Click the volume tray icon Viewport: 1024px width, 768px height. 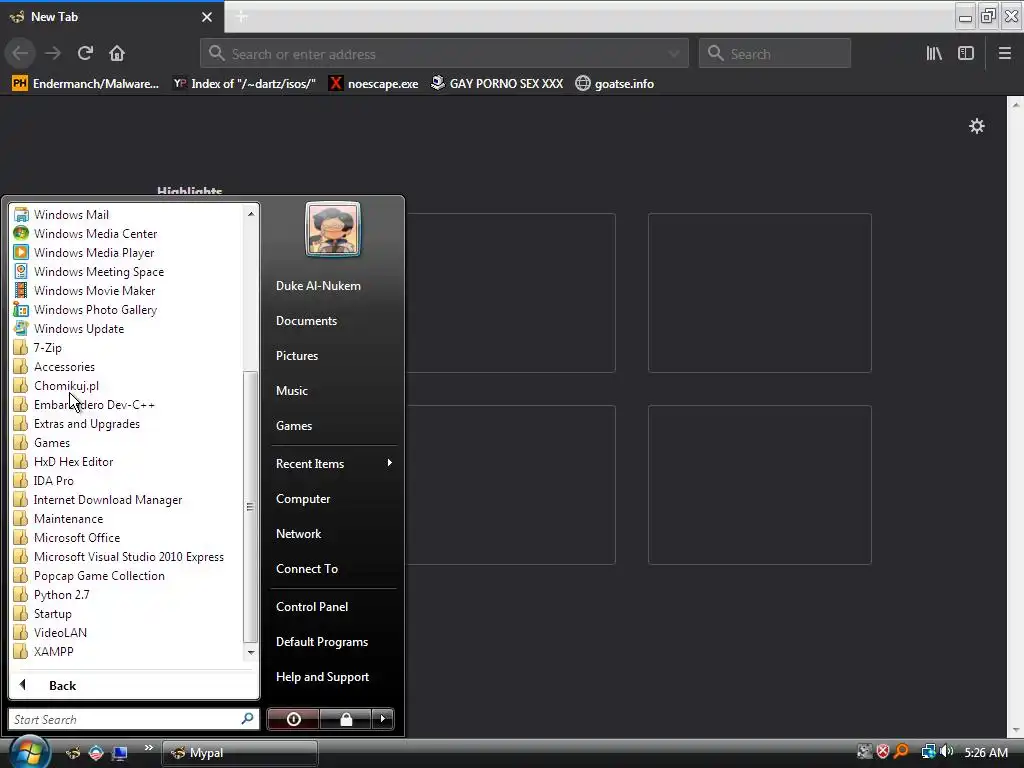click(x=947, y=752)
